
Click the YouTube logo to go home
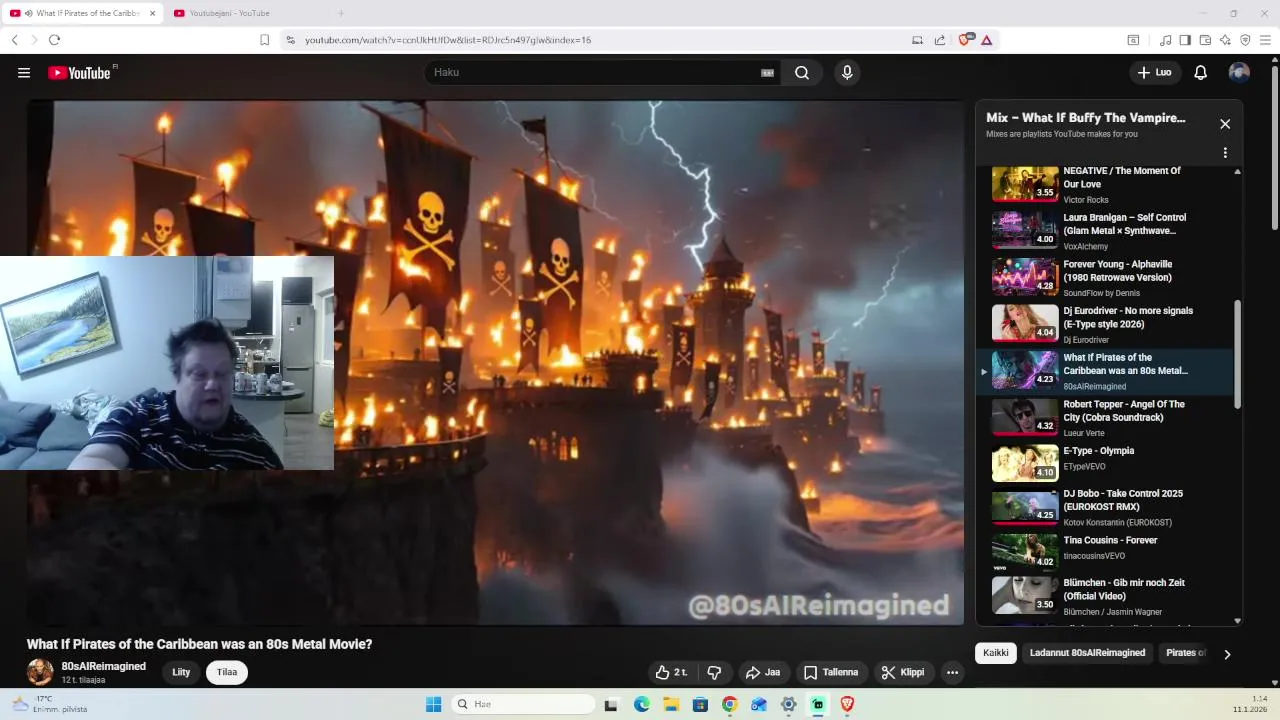click(x=80, y=73)
